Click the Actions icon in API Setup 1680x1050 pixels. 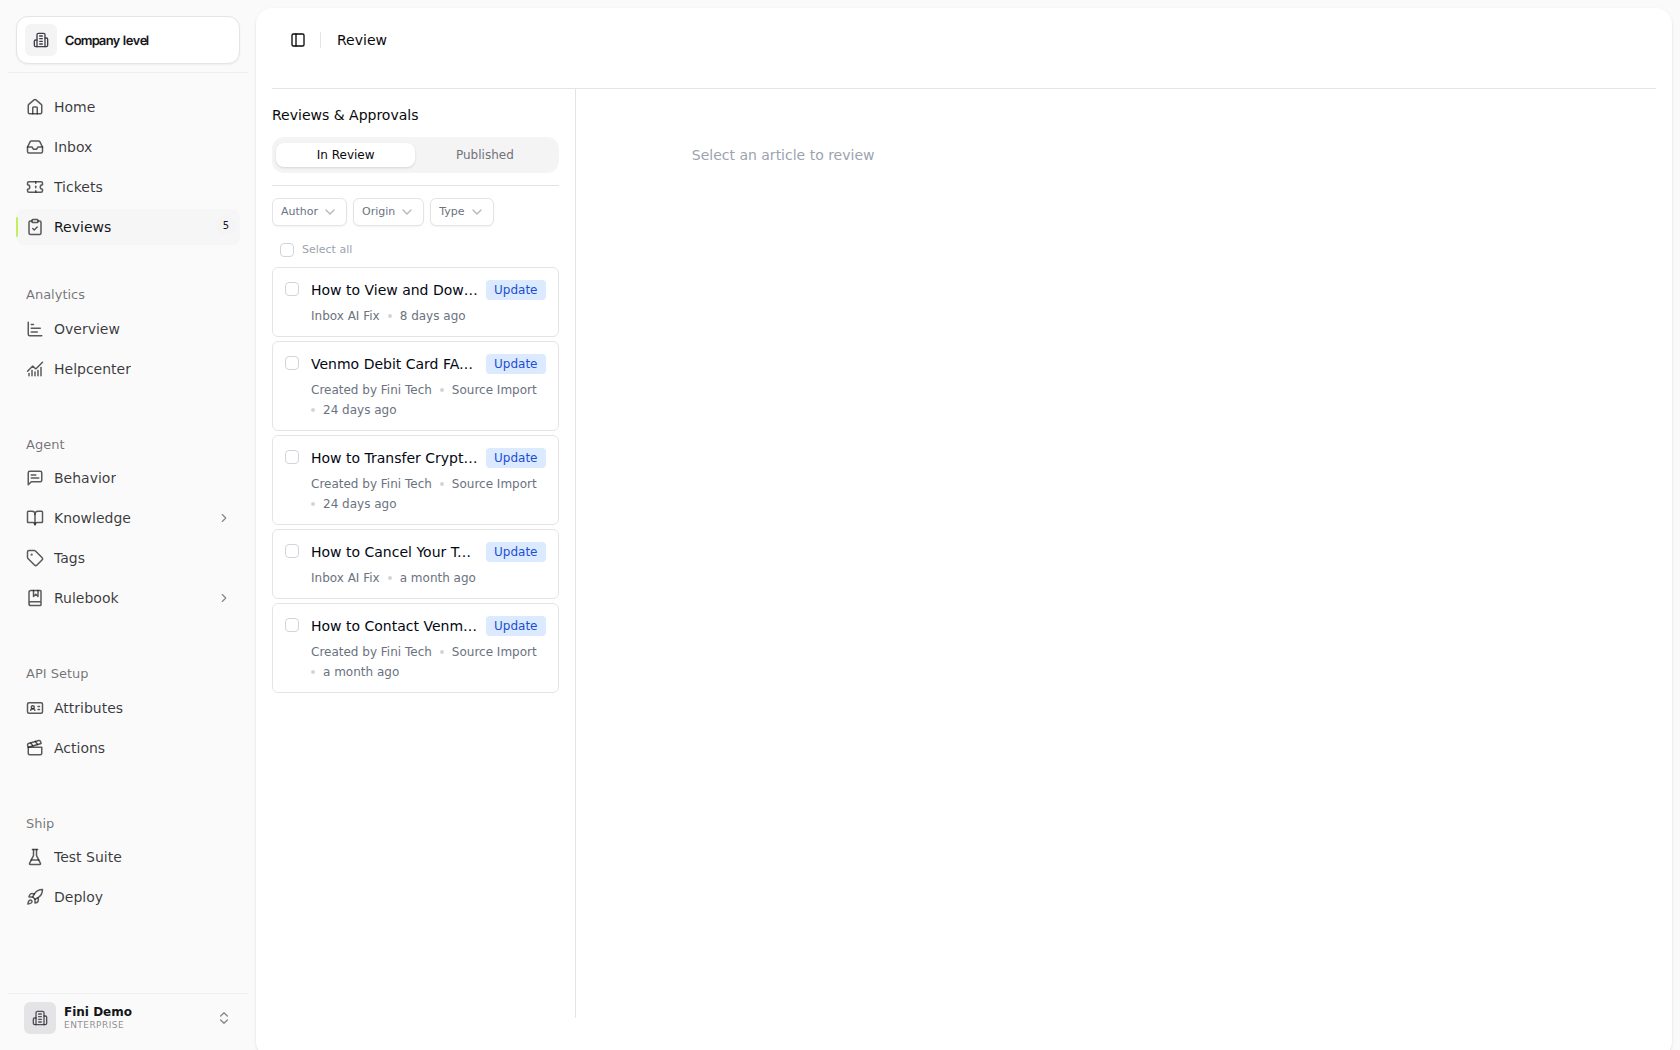pyautogui.click(x=35, y=748)
